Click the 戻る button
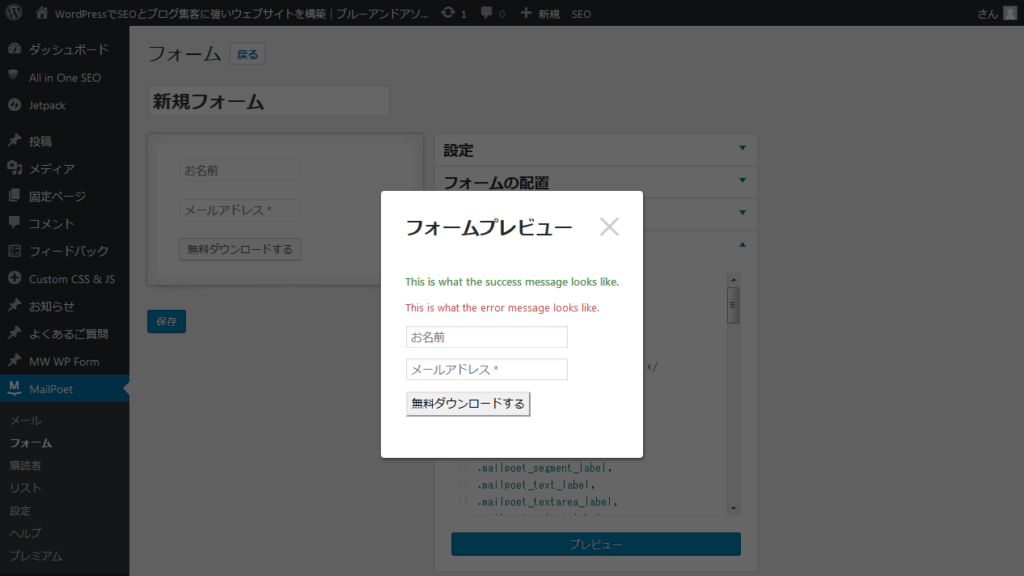The height and width of the screenshot is (576, 1024). 247,54
